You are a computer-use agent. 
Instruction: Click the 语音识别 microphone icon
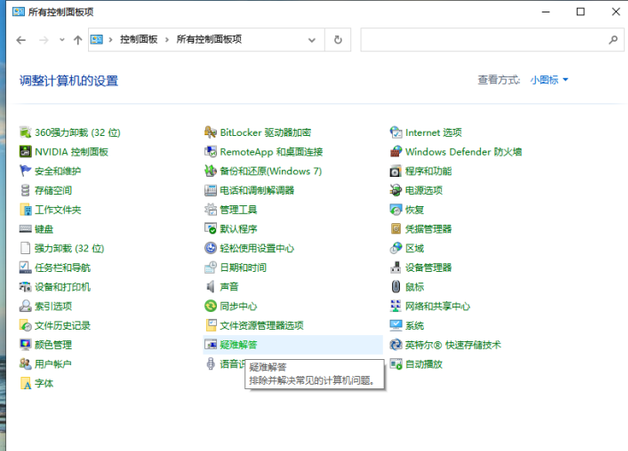pyautogui.click(x=211, y=364)
